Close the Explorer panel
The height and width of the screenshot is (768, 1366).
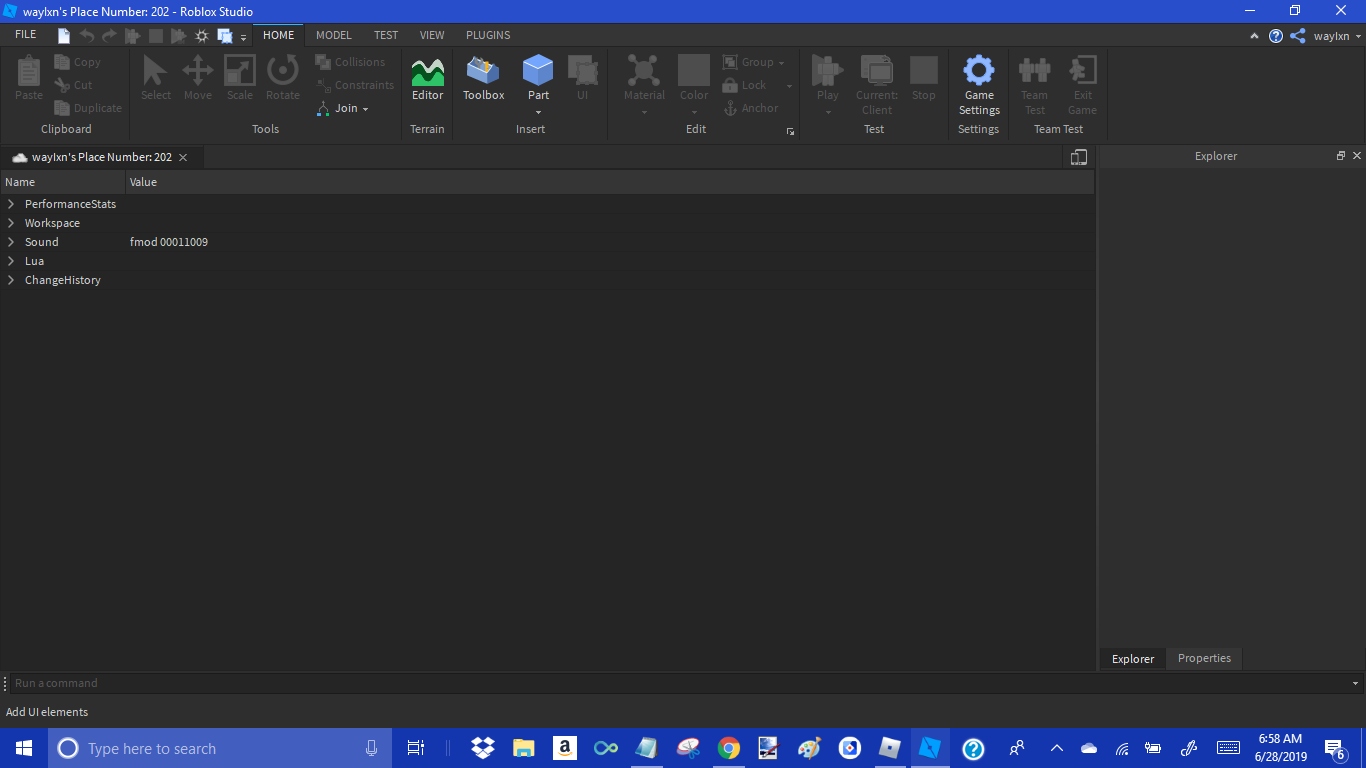coord(1357,156)
